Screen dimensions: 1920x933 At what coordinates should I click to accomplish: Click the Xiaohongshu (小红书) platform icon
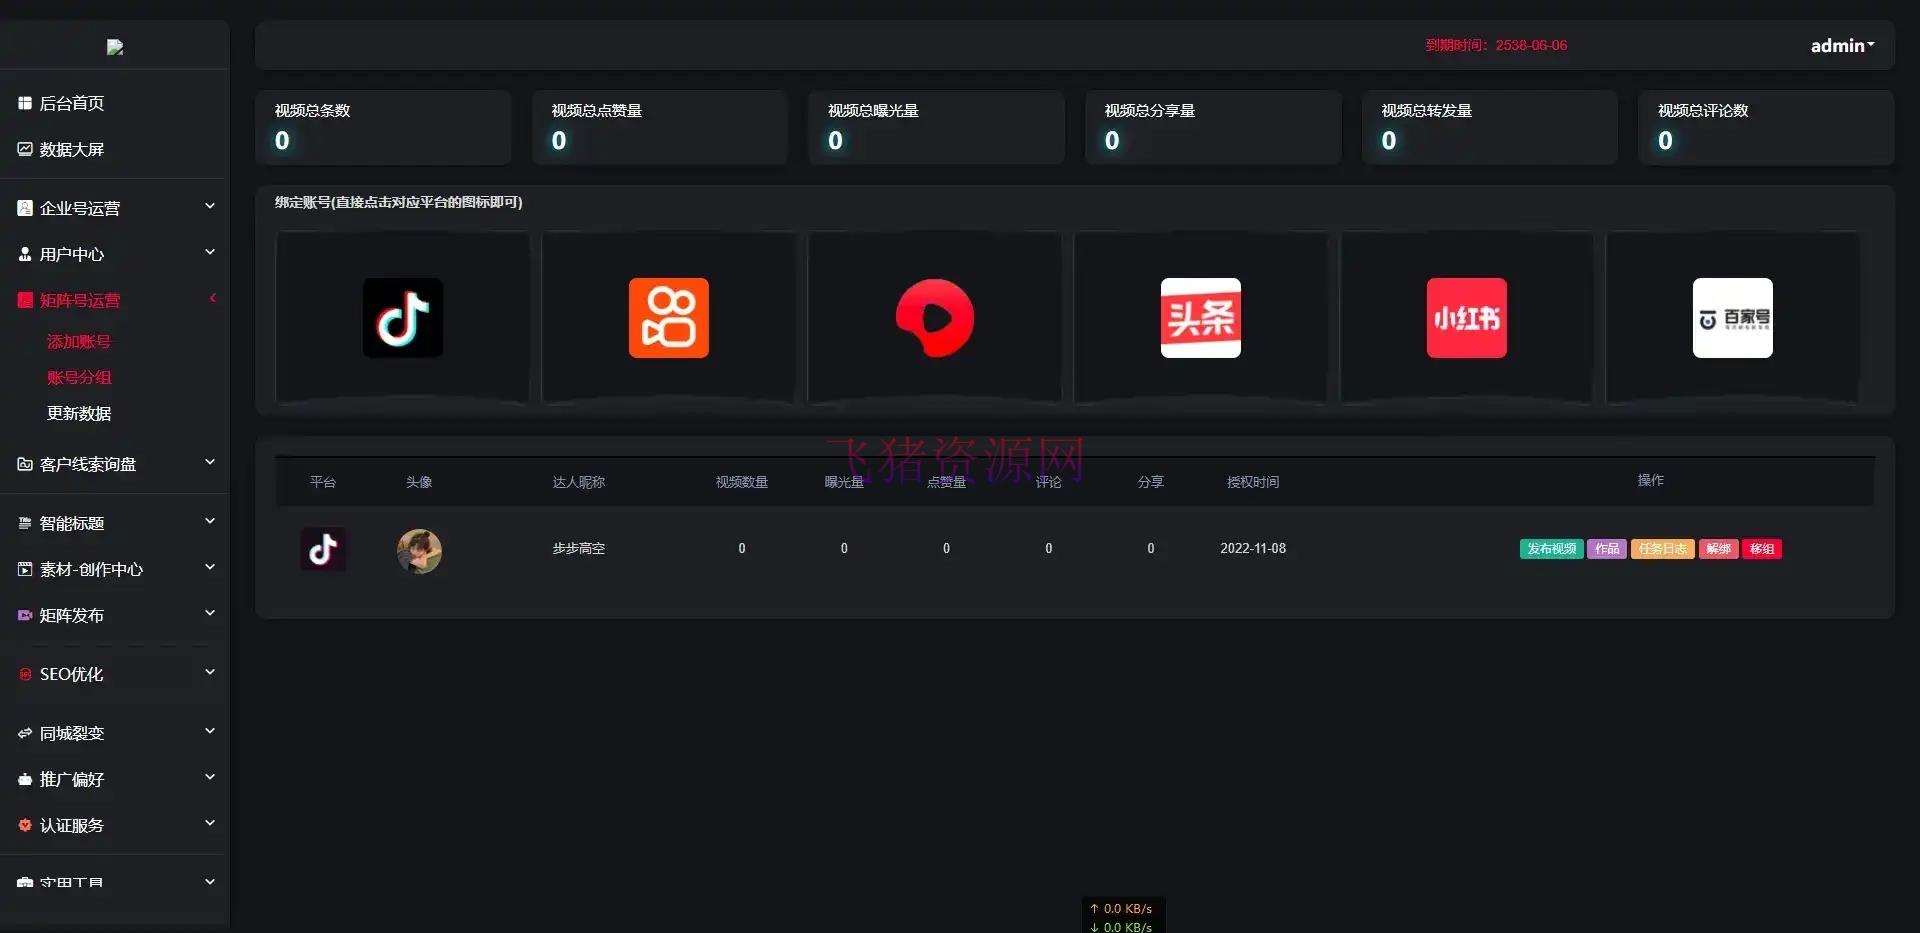click(1466, 318)
